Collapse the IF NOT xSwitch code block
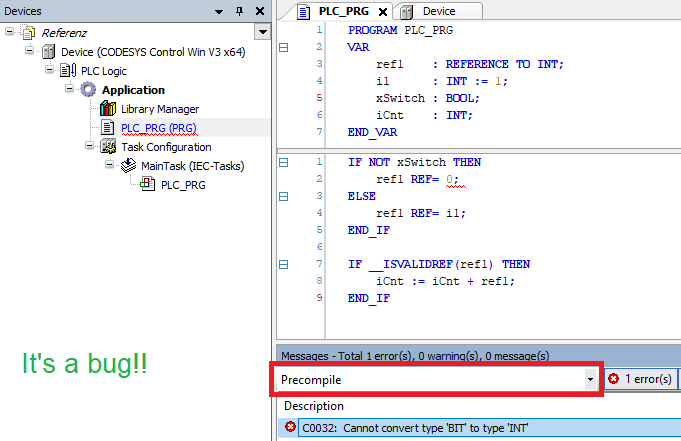The image size is (681, 441). tap(283, 162)
